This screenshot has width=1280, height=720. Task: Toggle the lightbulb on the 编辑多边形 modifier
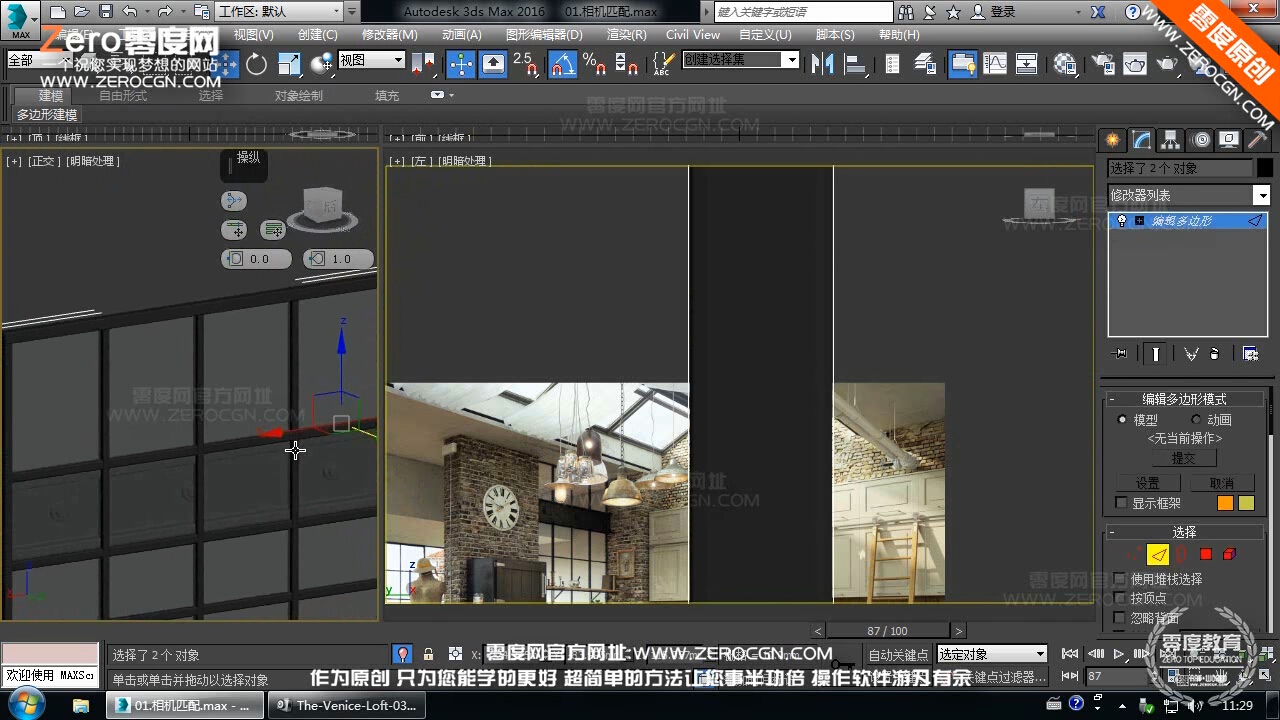(x=1122, y=221)
